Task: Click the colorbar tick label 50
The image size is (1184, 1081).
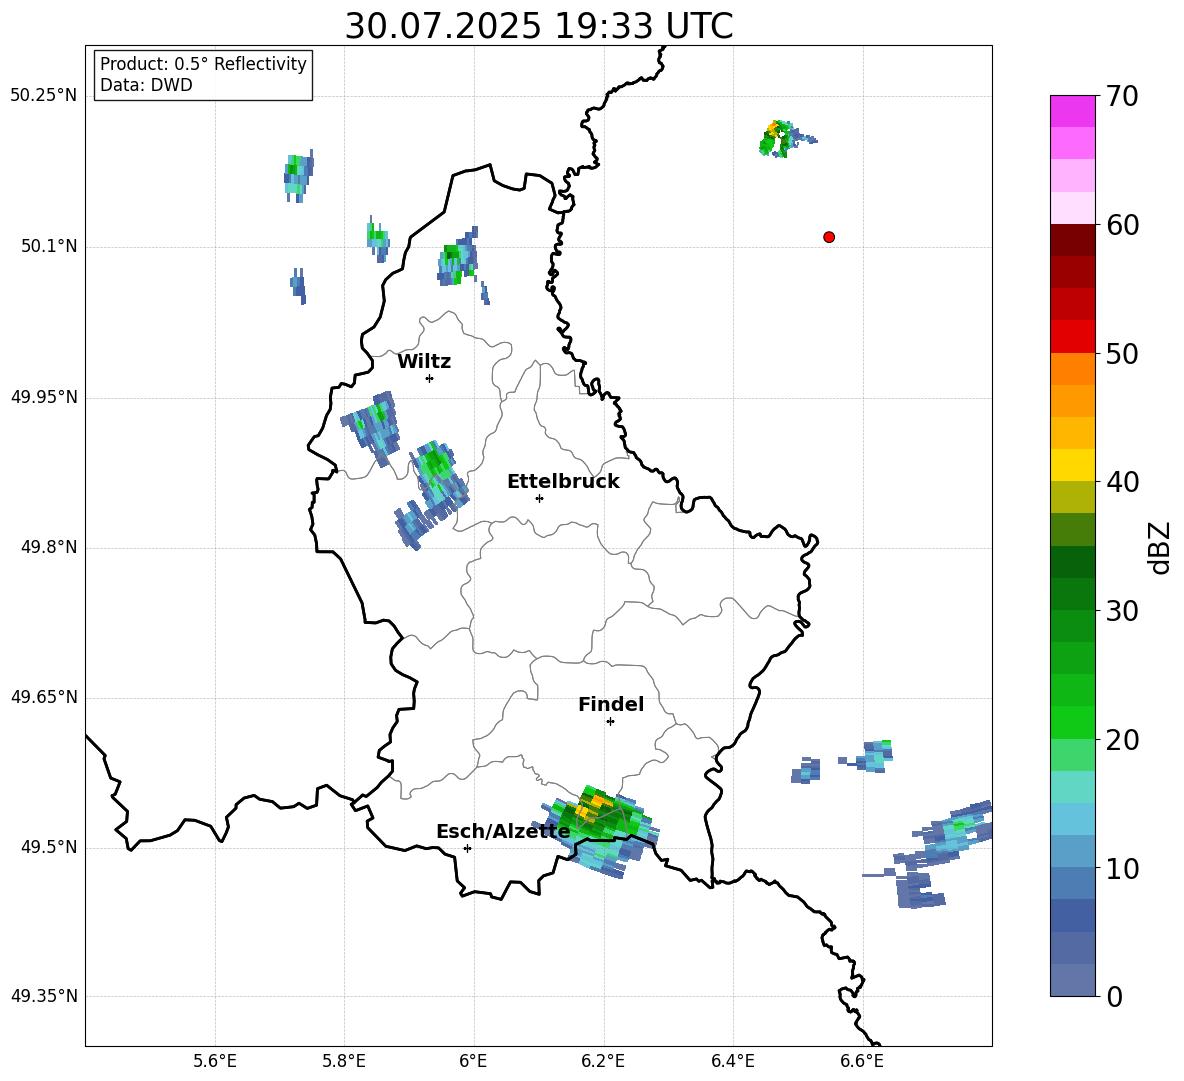Action: [x=1122, y=353]
